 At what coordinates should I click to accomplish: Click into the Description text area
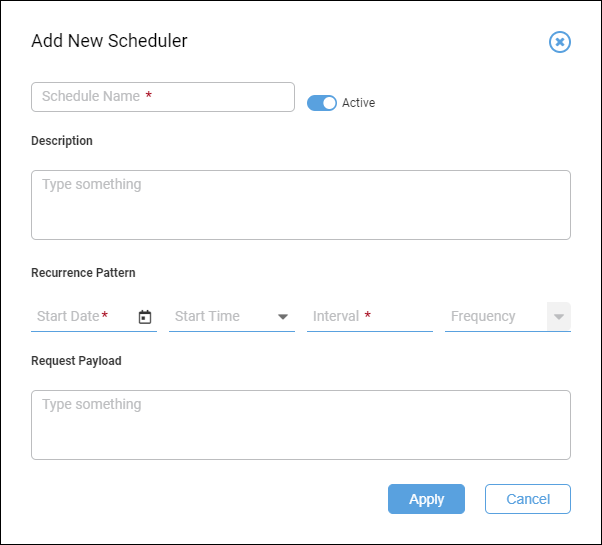301,205
